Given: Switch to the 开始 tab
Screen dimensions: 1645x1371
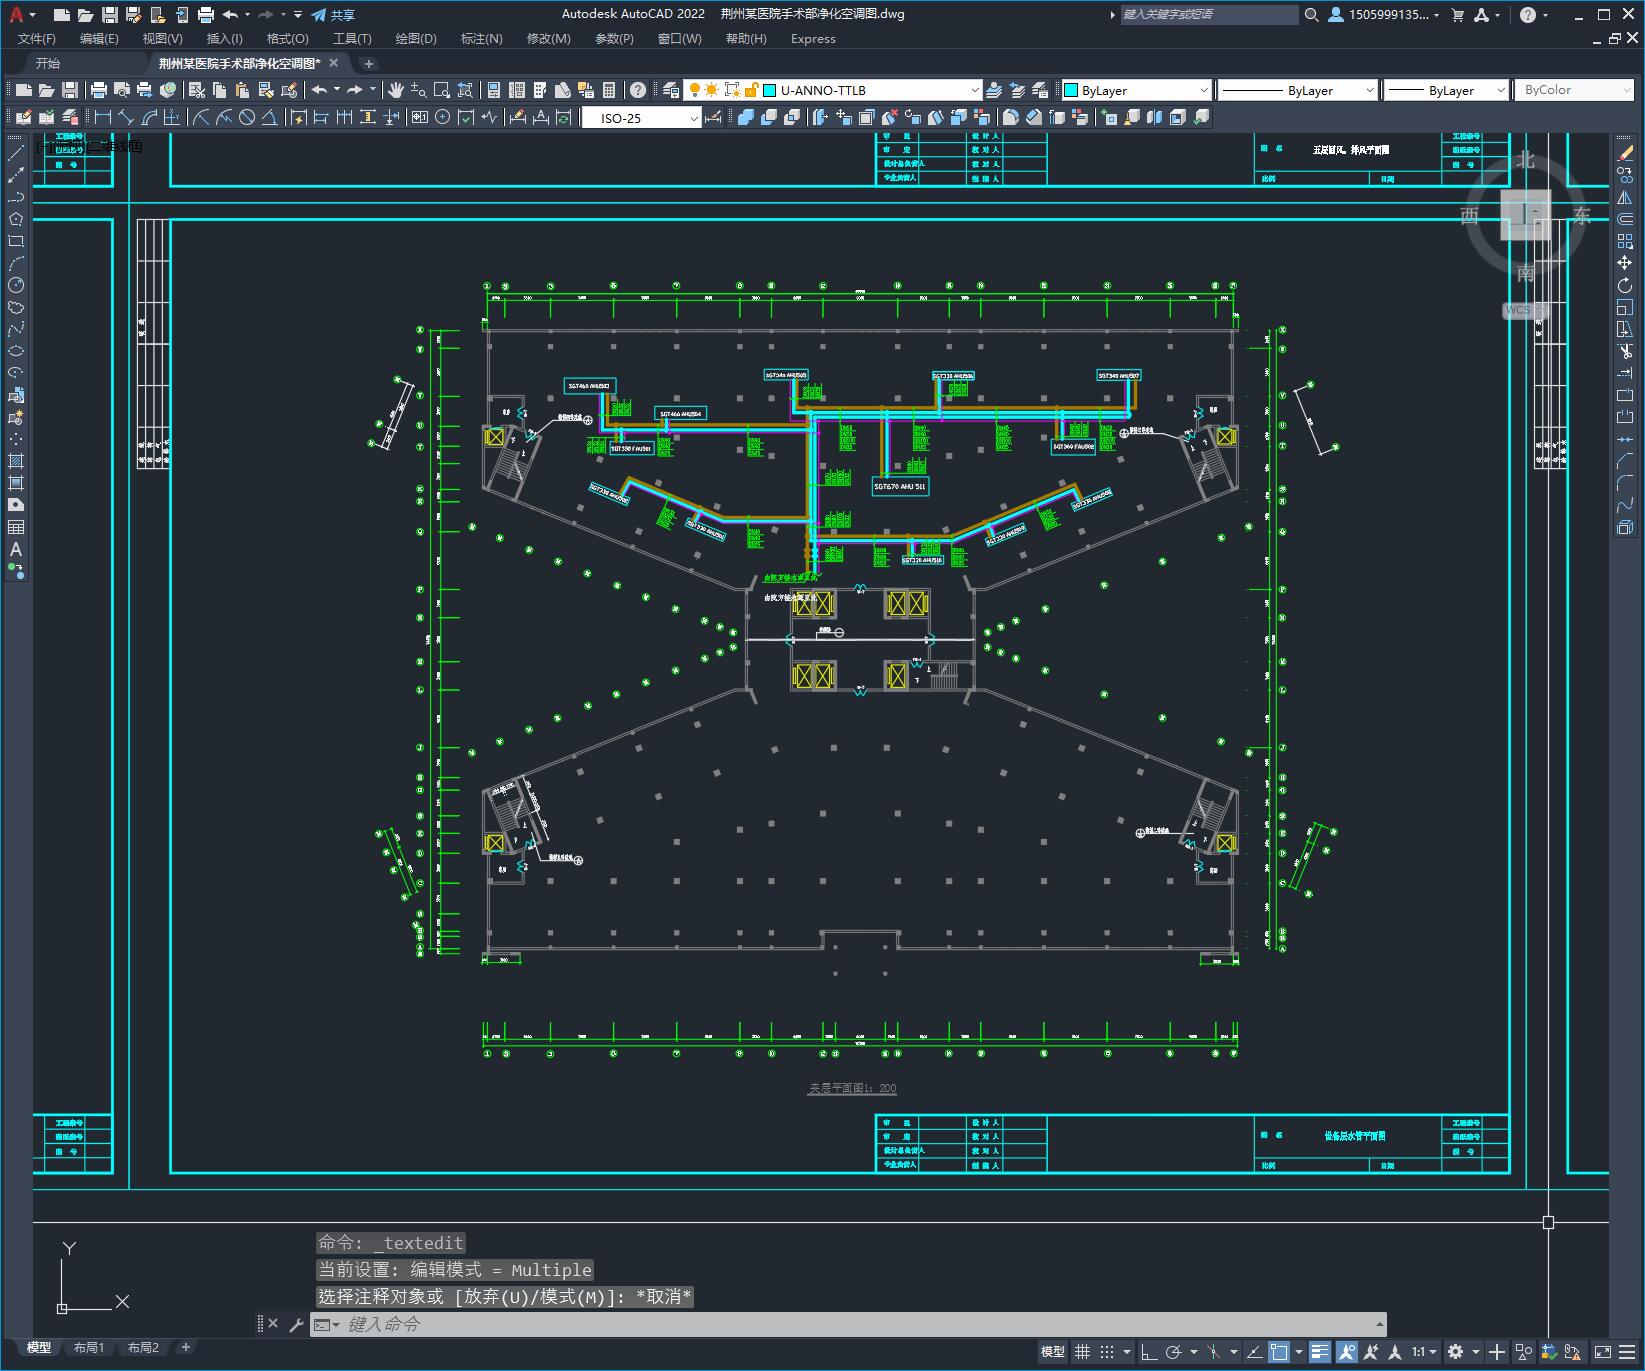Looking at the screenshot, I should (48, 63).
